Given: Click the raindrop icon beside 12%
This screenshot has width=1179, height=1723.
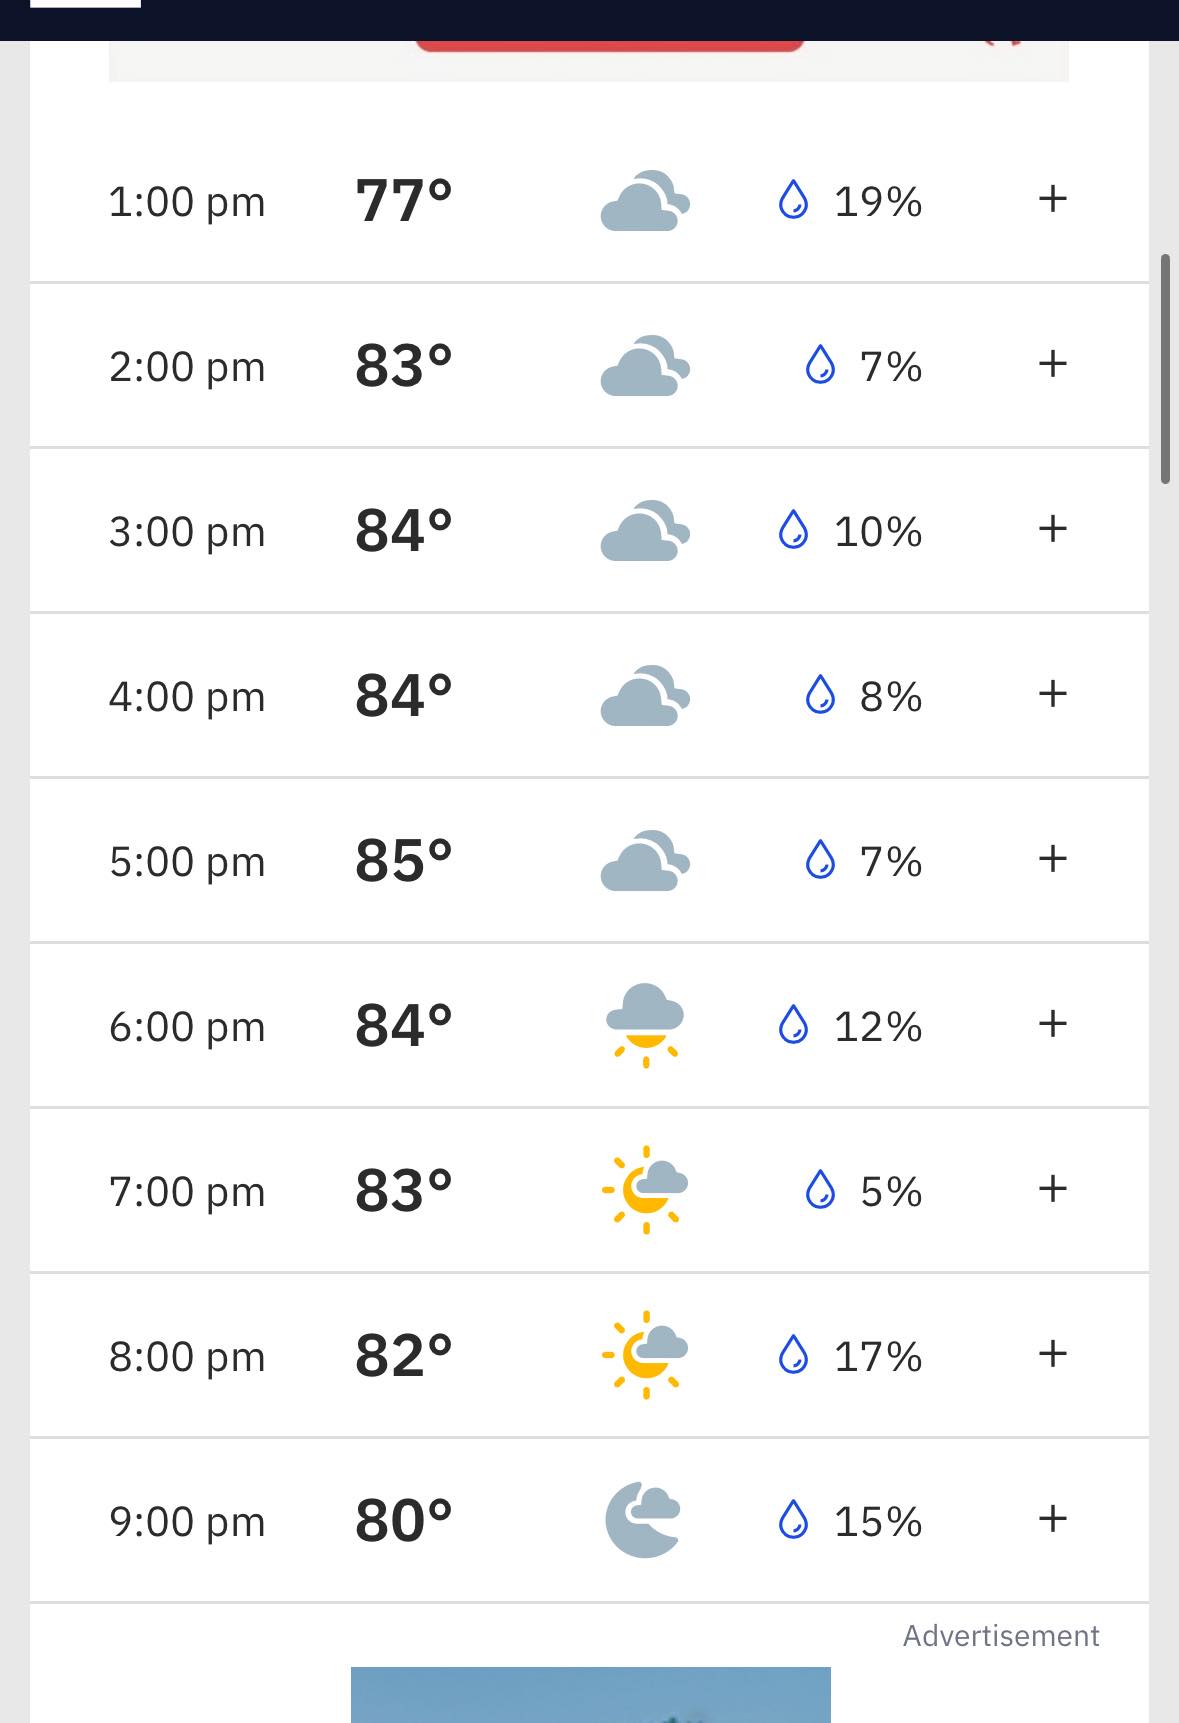Looking at the screenshot, I should tap(793, 1025).
